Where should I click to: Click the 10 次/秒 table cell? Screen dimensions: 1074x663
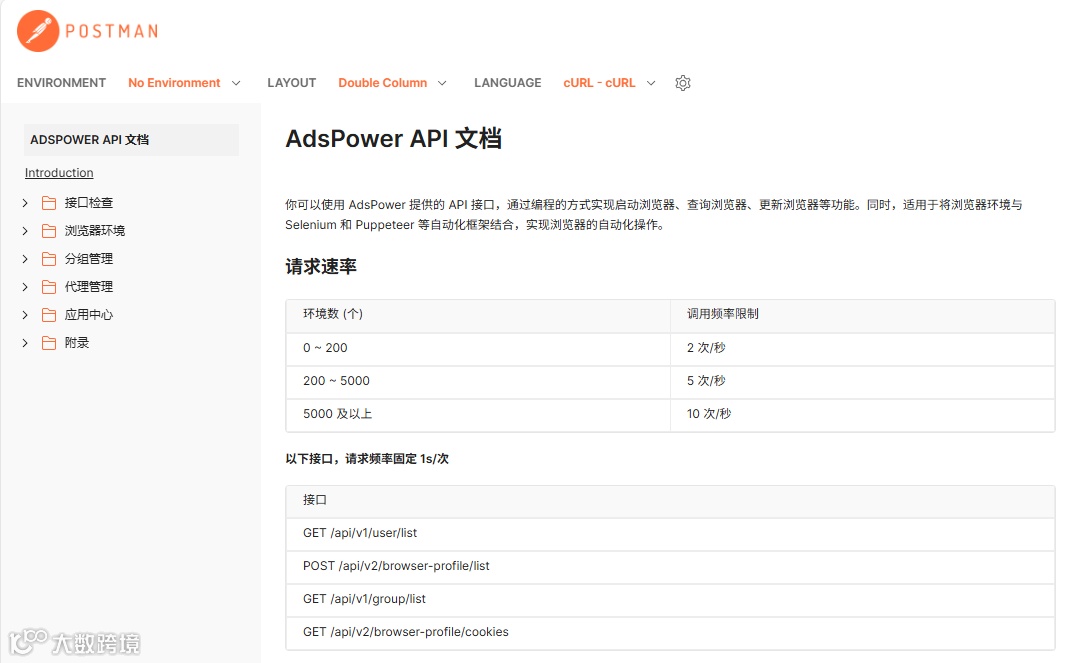[x=862, y=415]
